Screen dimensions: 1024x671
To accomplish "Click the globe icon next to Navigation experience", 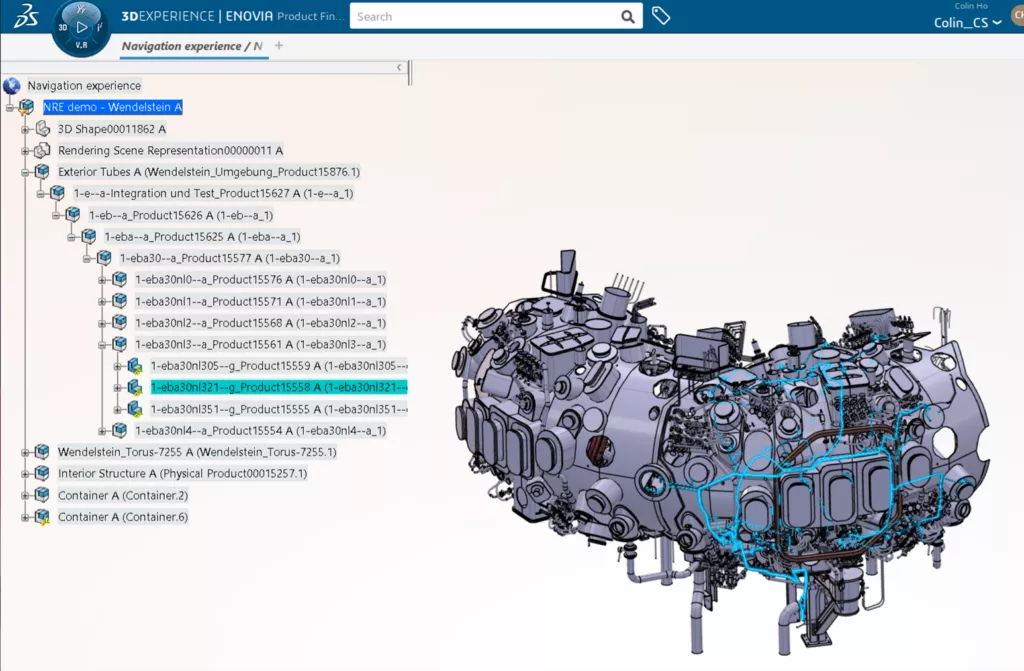I will pos(10,85).
